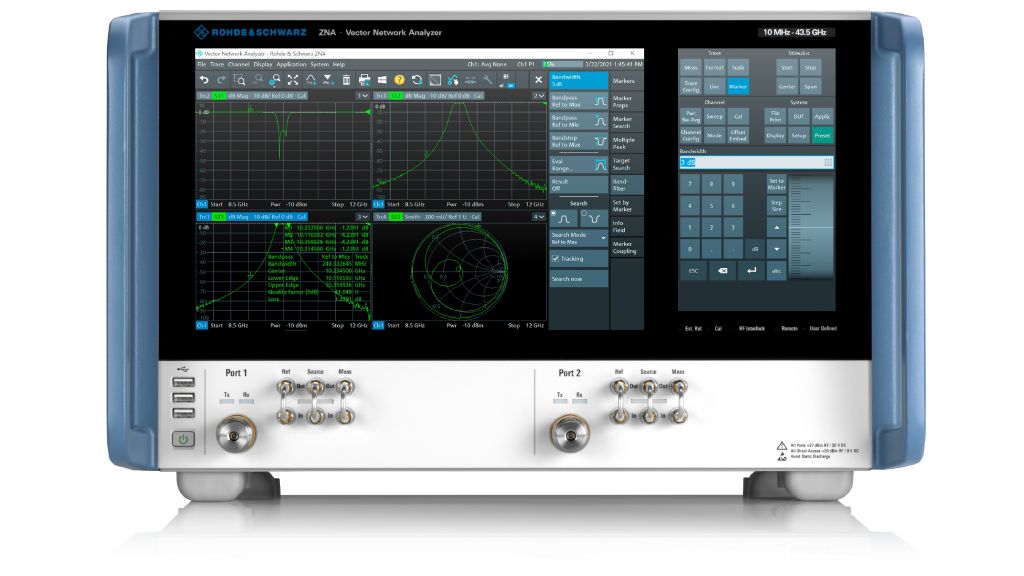Screen dimensions: 1024x576
Task: Click the Bandwidth 3 dB input field
Action: coord(756,163)
